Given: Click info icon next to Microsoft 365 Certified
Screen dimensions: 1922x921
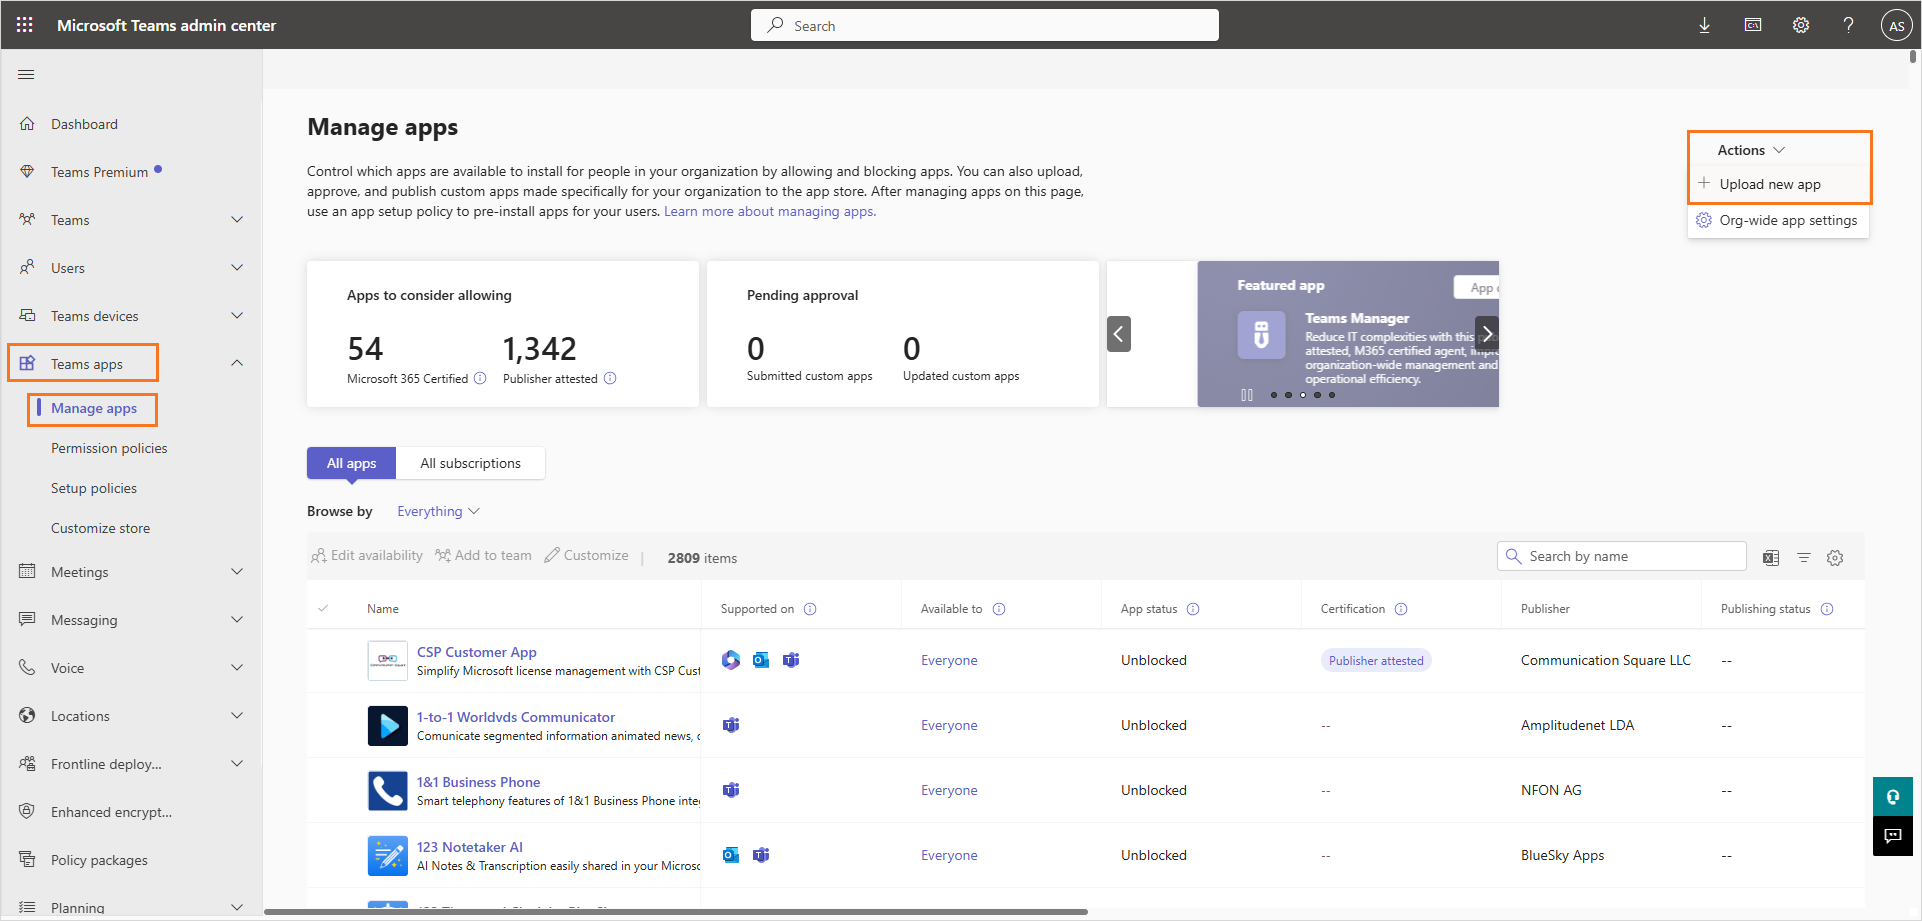Looking at the screenshot, I should [x=480, y=378].
